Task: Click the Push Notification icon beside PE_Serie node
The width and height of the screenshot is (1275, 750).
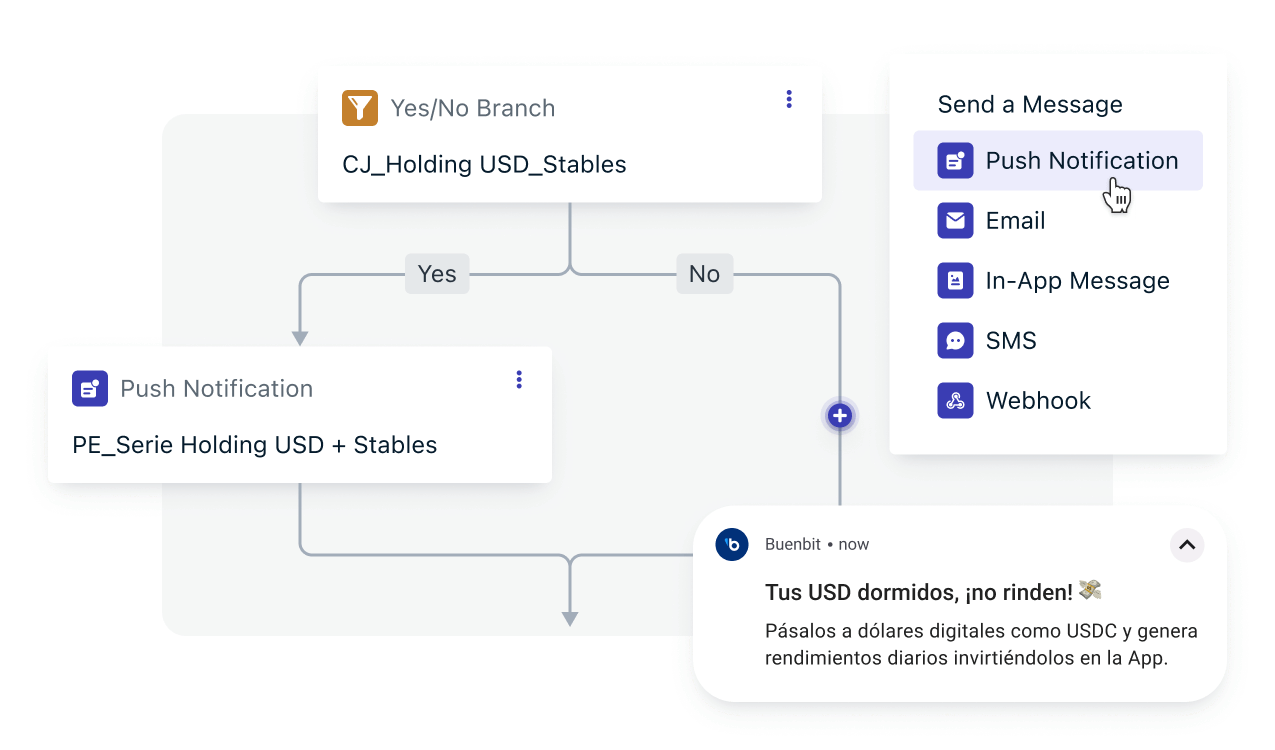Action: pyautogui.click(x=90, y=388)
